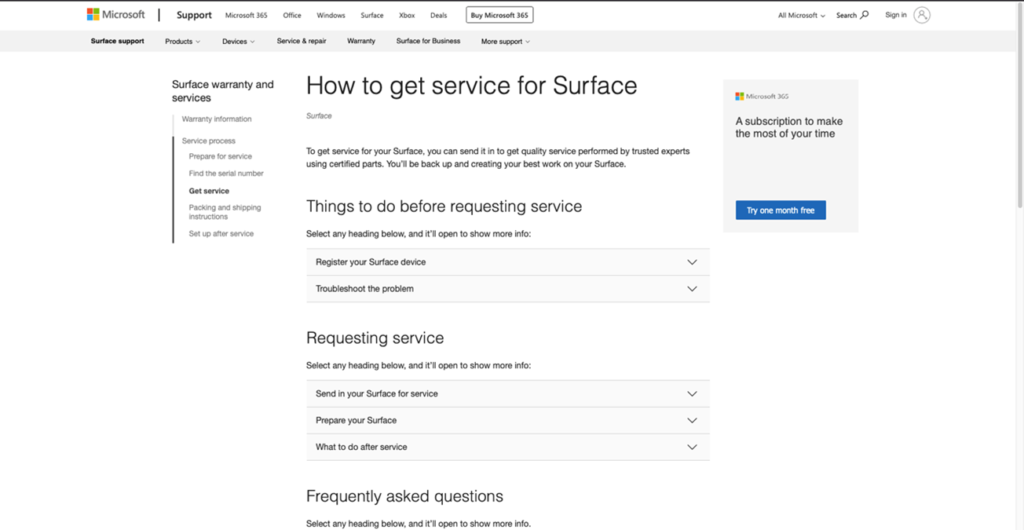Open the Search magnifier icon
1024x530 pixels.
(x=865, y=14)
